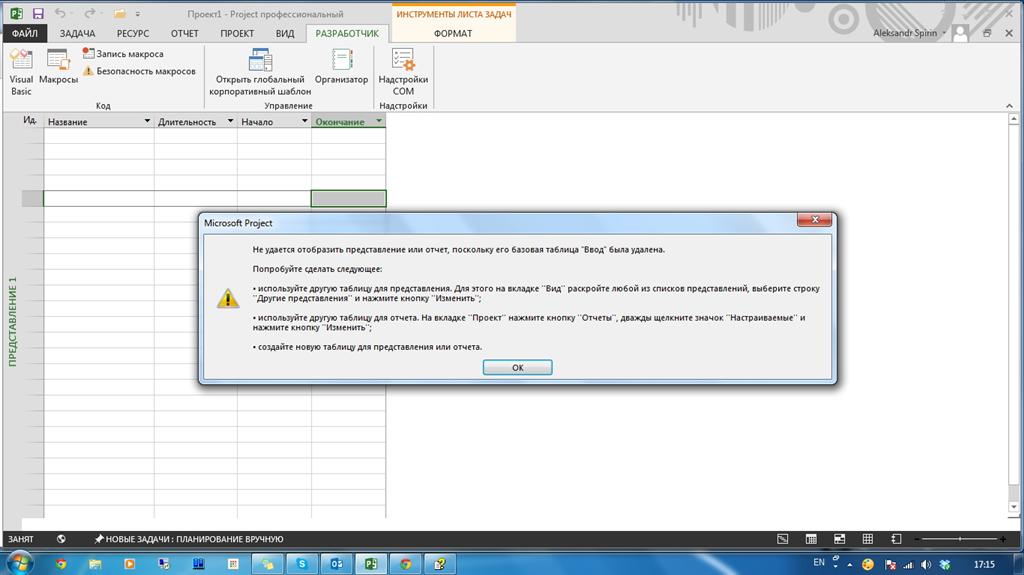The image size is (1024, 575).
Task: Open Окончание column filter dropdown
Action: pos(379,121)
